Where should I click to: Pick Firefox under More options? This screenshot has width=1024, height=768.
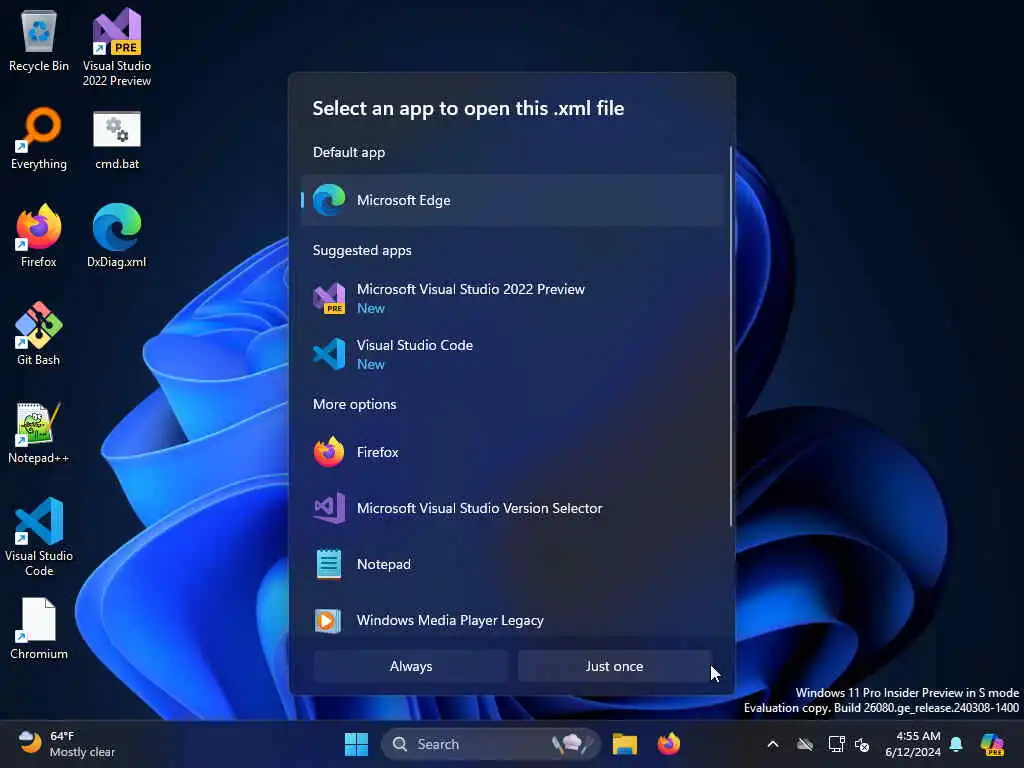[x=512, y=452]
